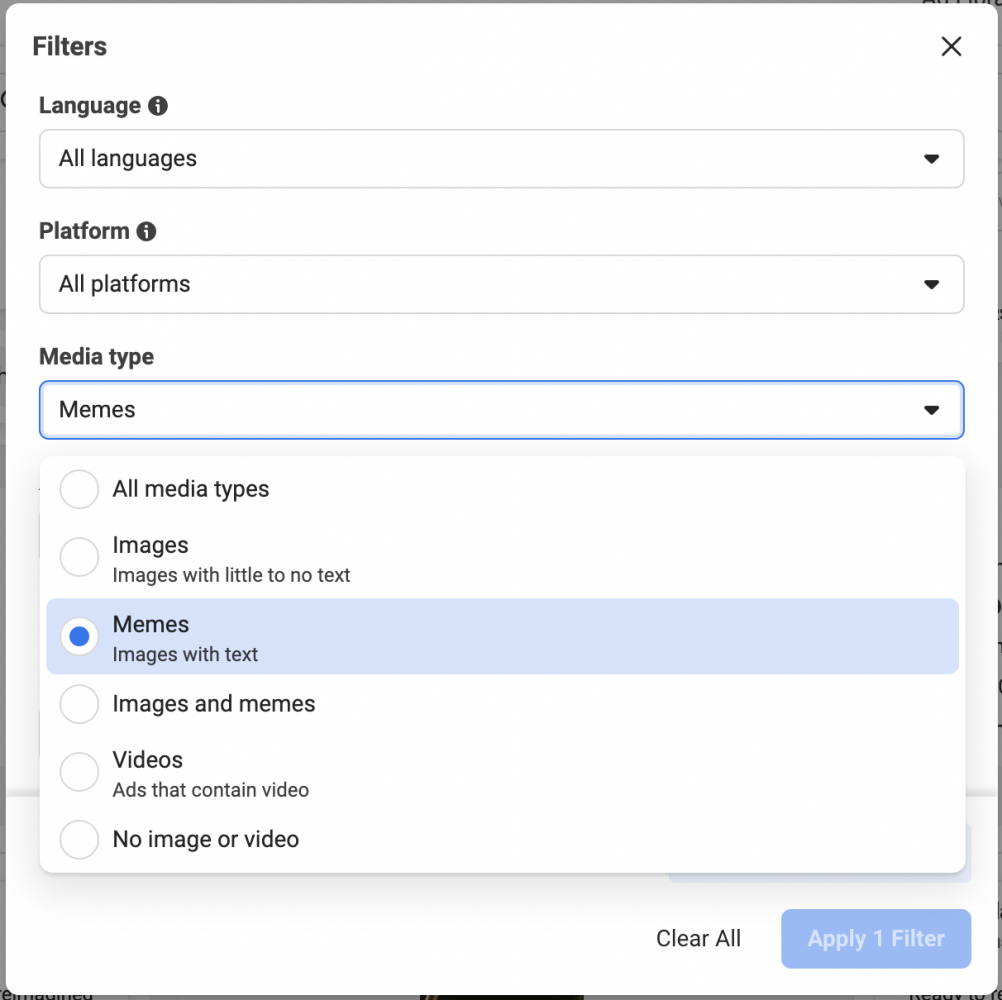Image resolution: width=1002 pixels, height=1000 pixels.
Task: Click the Platform dropdown arrow
Action: (931, 285)
